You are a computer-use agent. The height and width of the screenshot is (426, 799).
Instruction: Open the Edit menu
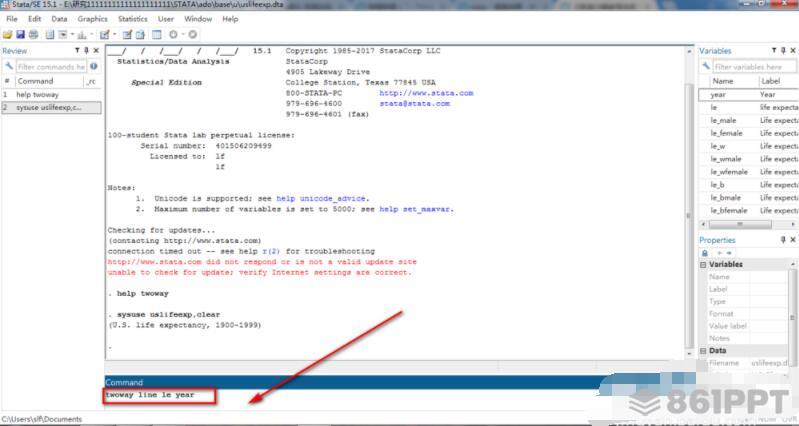(x=35, y=19)
